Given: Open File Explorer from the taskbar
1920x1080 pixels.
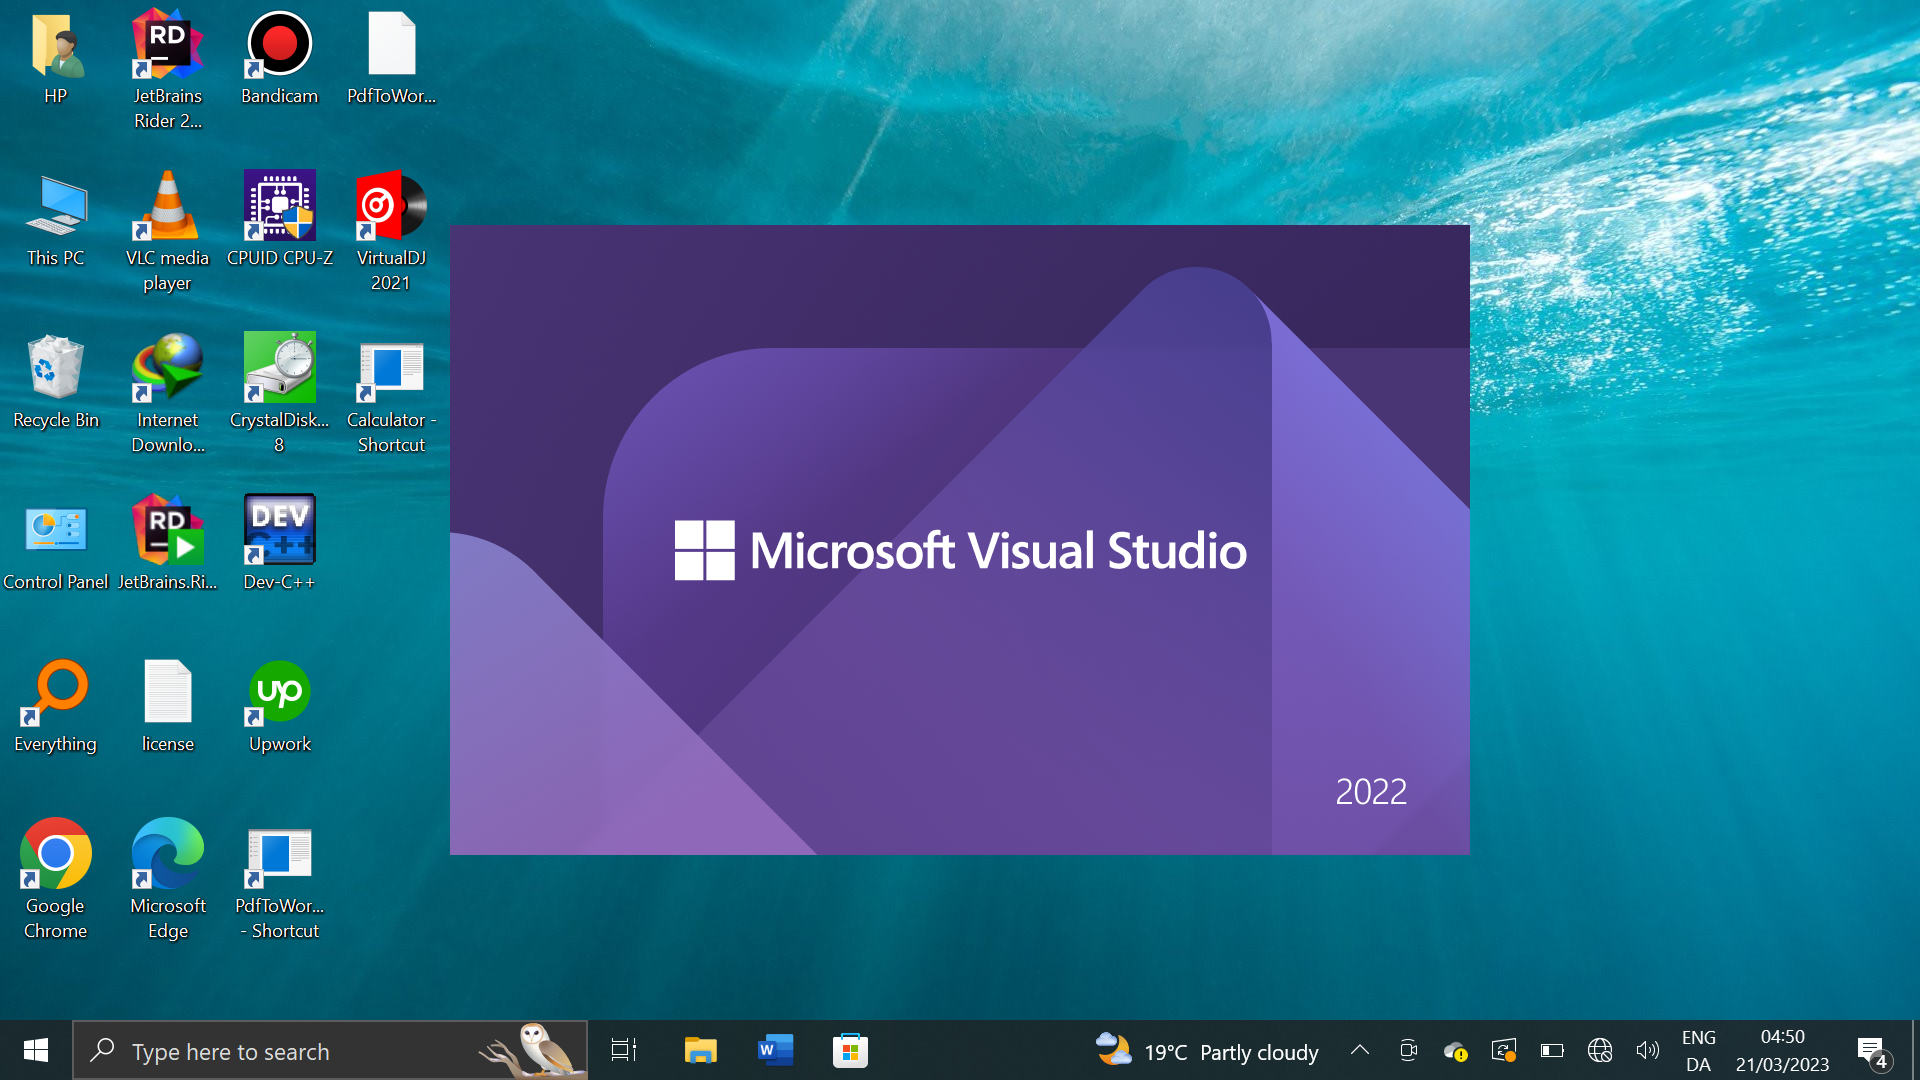Looking at the screenshot, I should [x=700, y=1050].
